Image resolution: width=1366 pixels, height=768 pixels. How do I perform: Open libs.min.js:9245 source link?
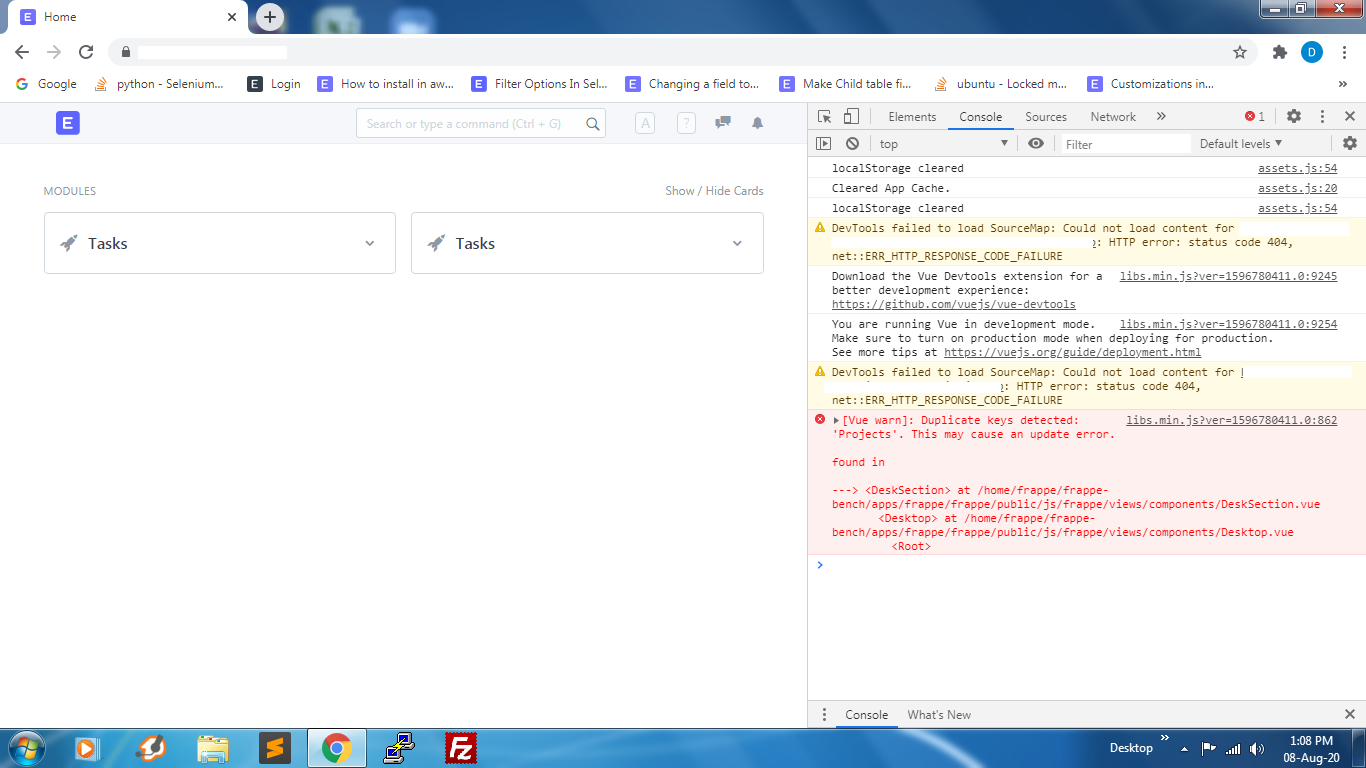1228,276
